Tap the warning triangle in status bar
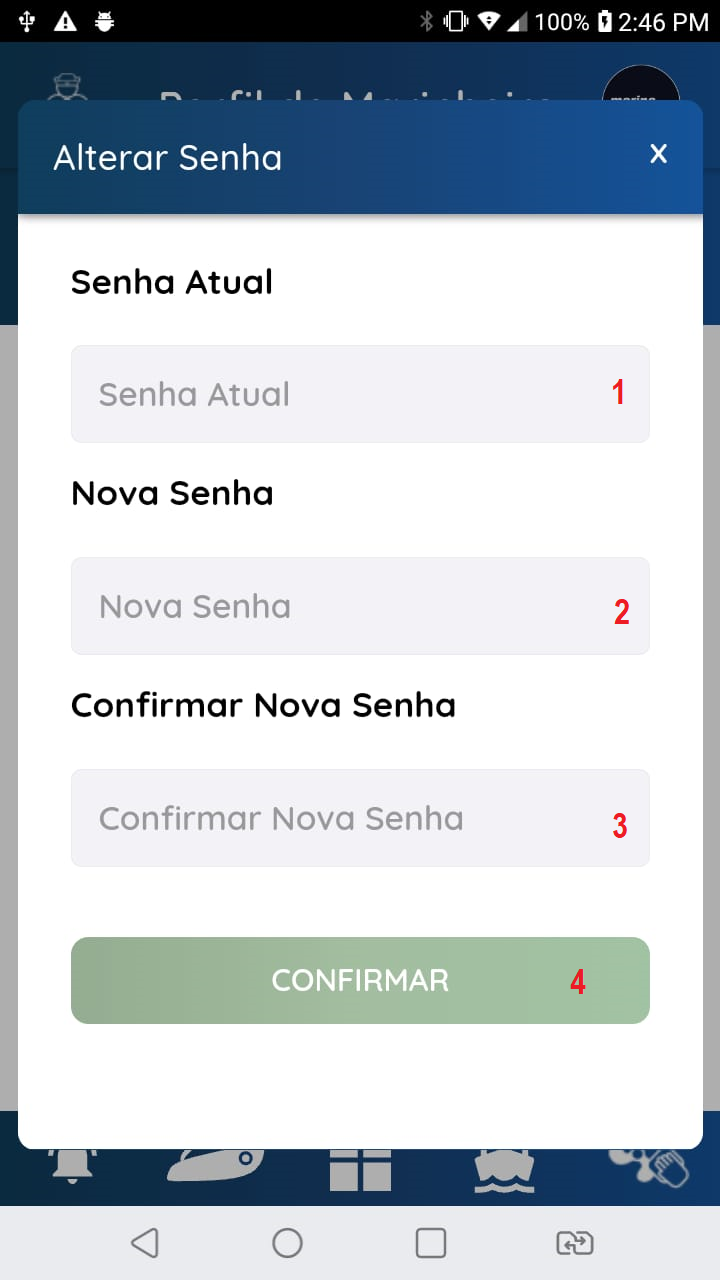 click(65, 21)
